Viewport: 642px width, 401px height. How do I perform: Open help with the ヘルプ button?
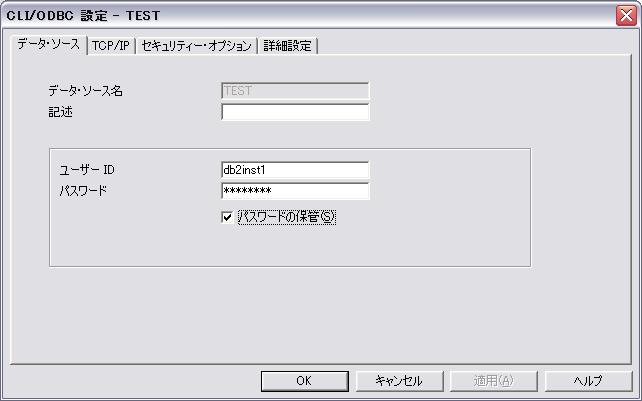pos(588,381)
